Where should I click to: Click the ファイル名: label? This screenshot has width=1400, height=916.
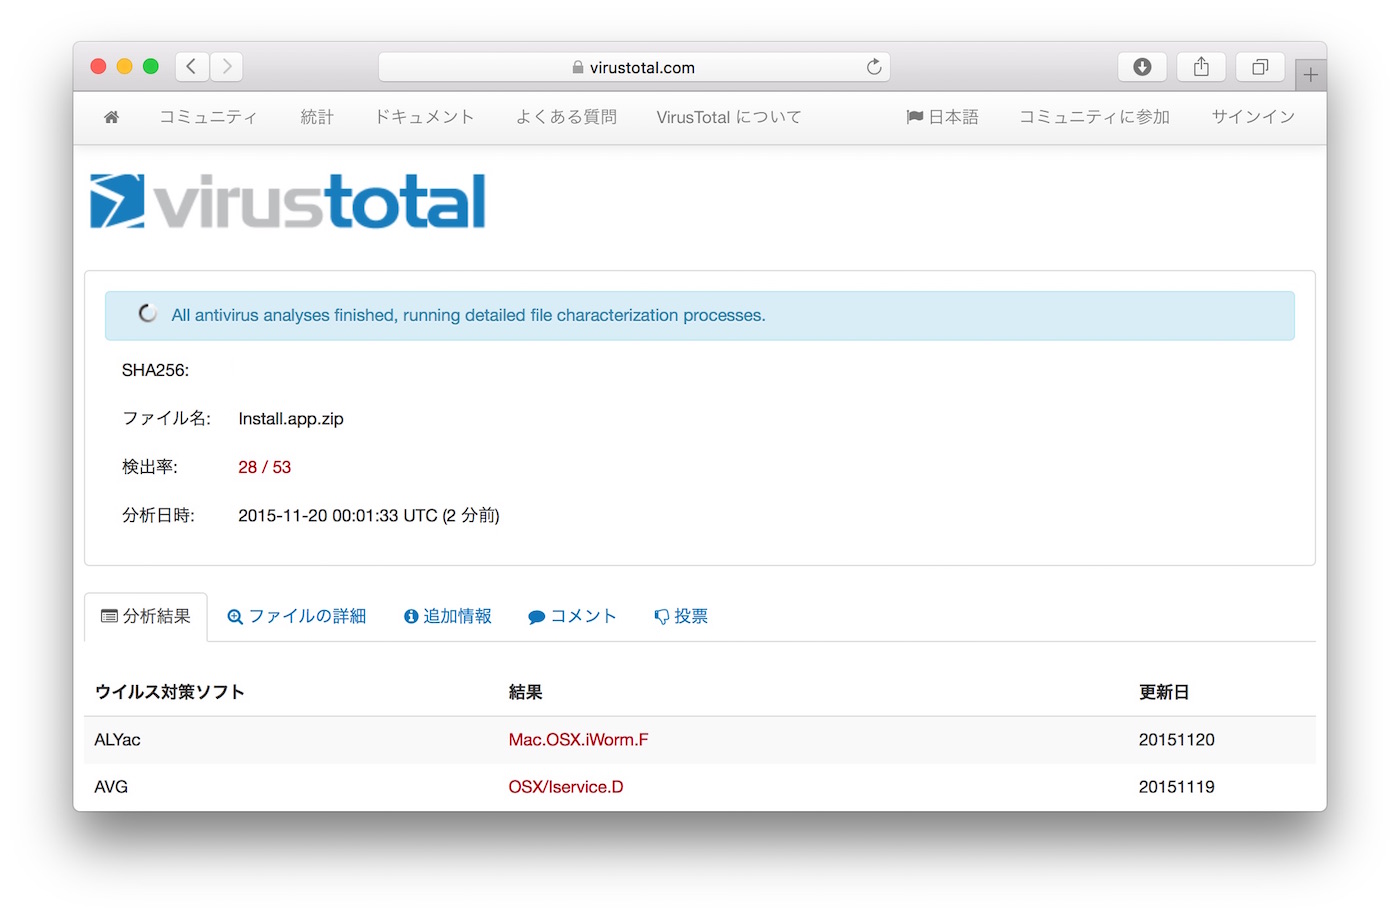point(166,418)
